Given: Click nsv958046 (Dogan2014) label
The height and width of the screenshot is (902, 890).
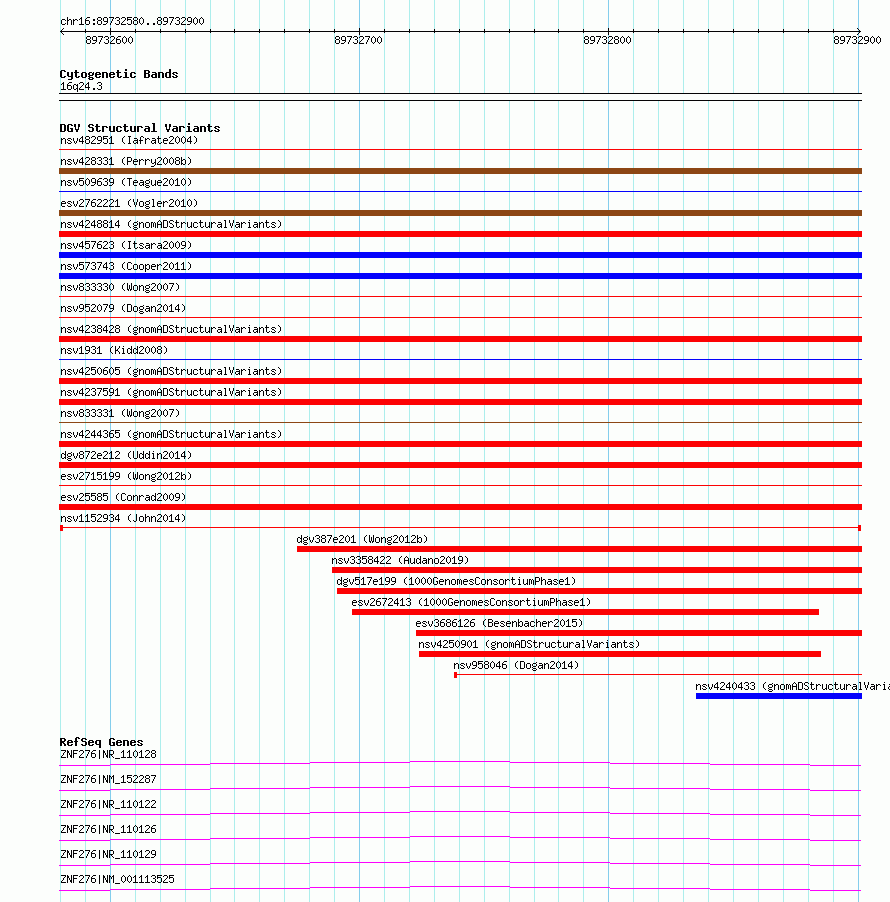Looking at the screenshot, I should point(516,666).
